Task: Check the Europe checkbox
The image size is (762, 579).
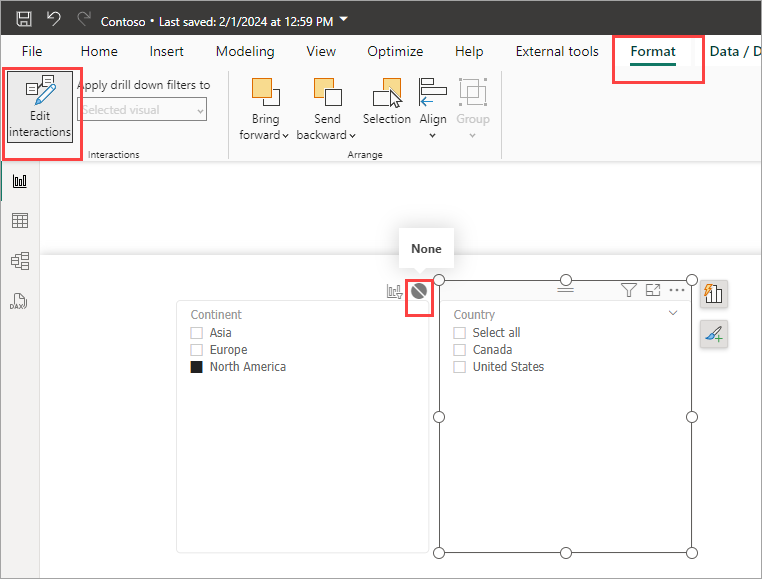Action: pos(196,350)
